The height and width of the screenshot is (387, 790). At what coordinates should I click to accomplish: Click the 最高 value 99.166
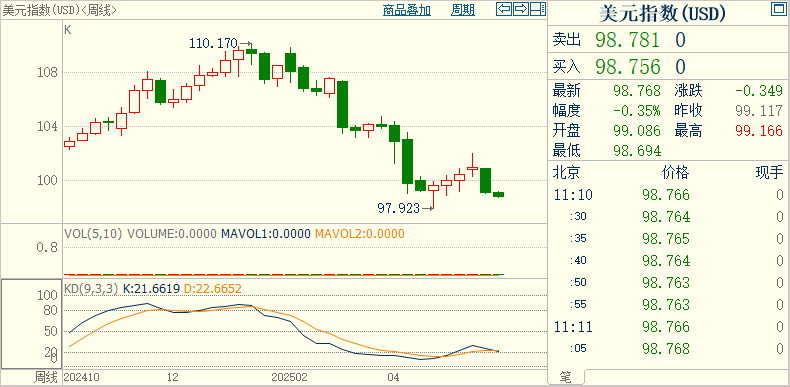click(759, 131)
